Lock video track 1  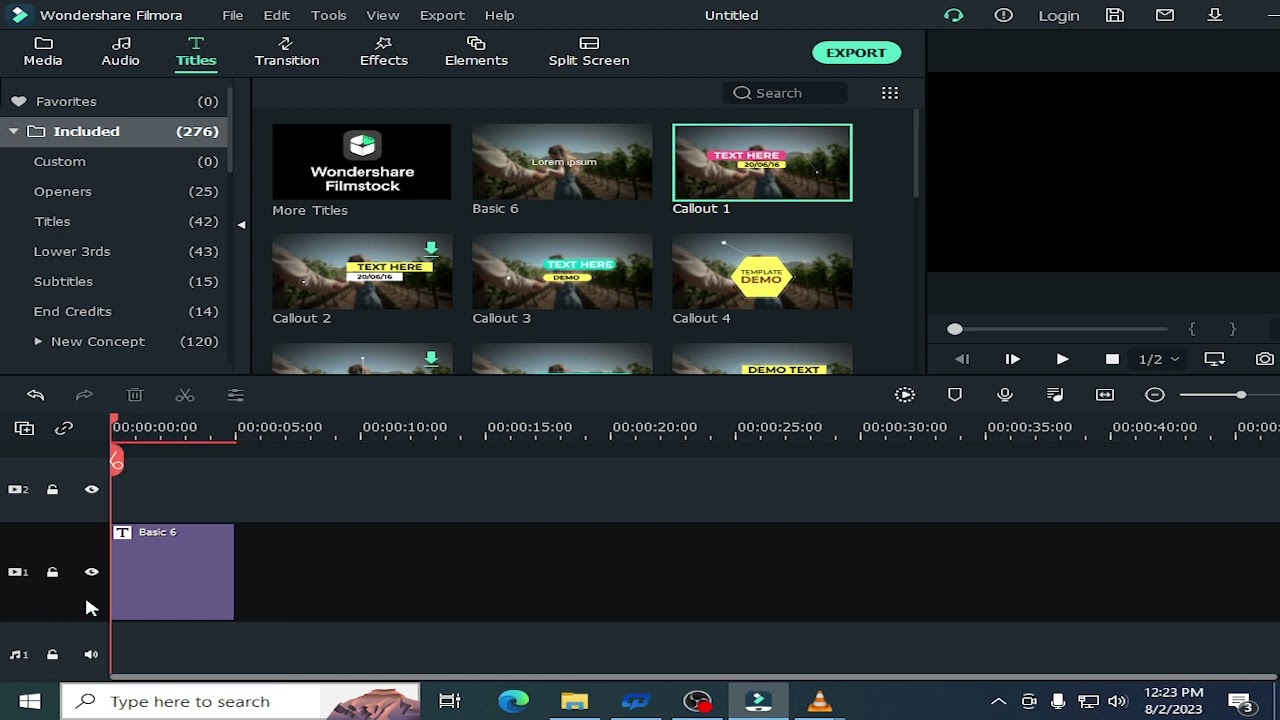click(x=52, y=572)
